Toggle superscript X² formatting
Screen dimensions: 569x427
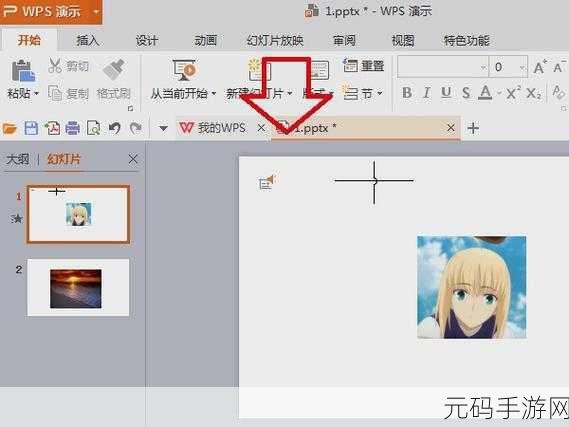pyautogui.click(x=513, y=93)
